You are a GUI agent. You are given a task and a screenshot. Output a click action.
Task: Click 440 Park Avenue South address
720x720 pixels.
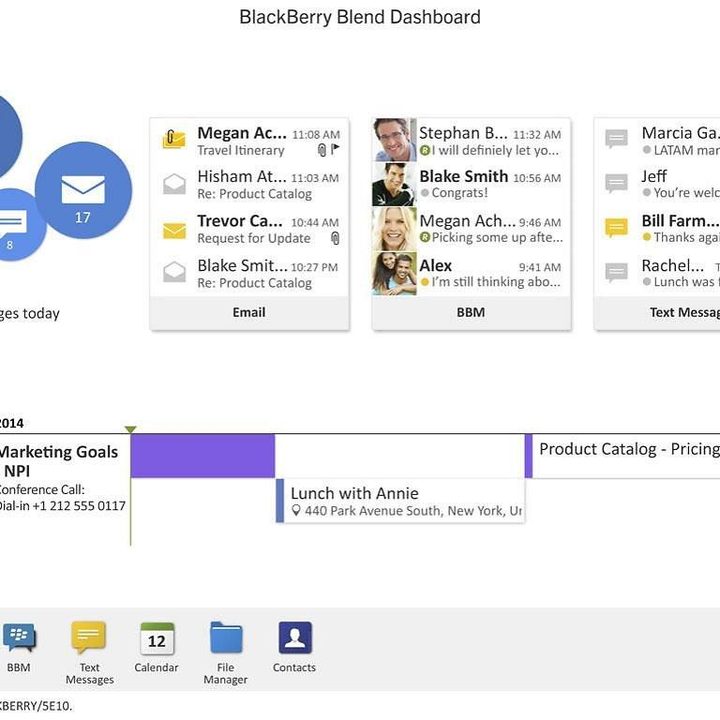[412, 511]
